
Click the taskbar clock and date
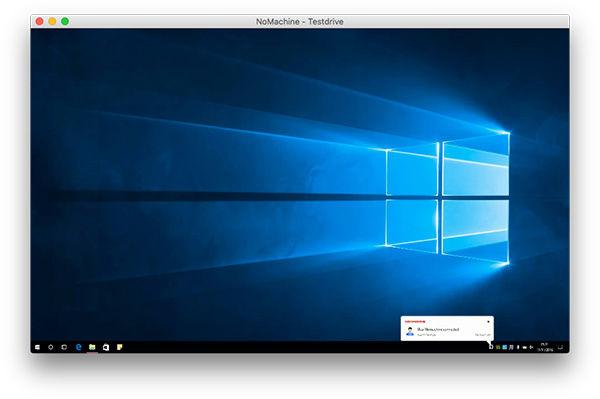[x=545, y=347]
